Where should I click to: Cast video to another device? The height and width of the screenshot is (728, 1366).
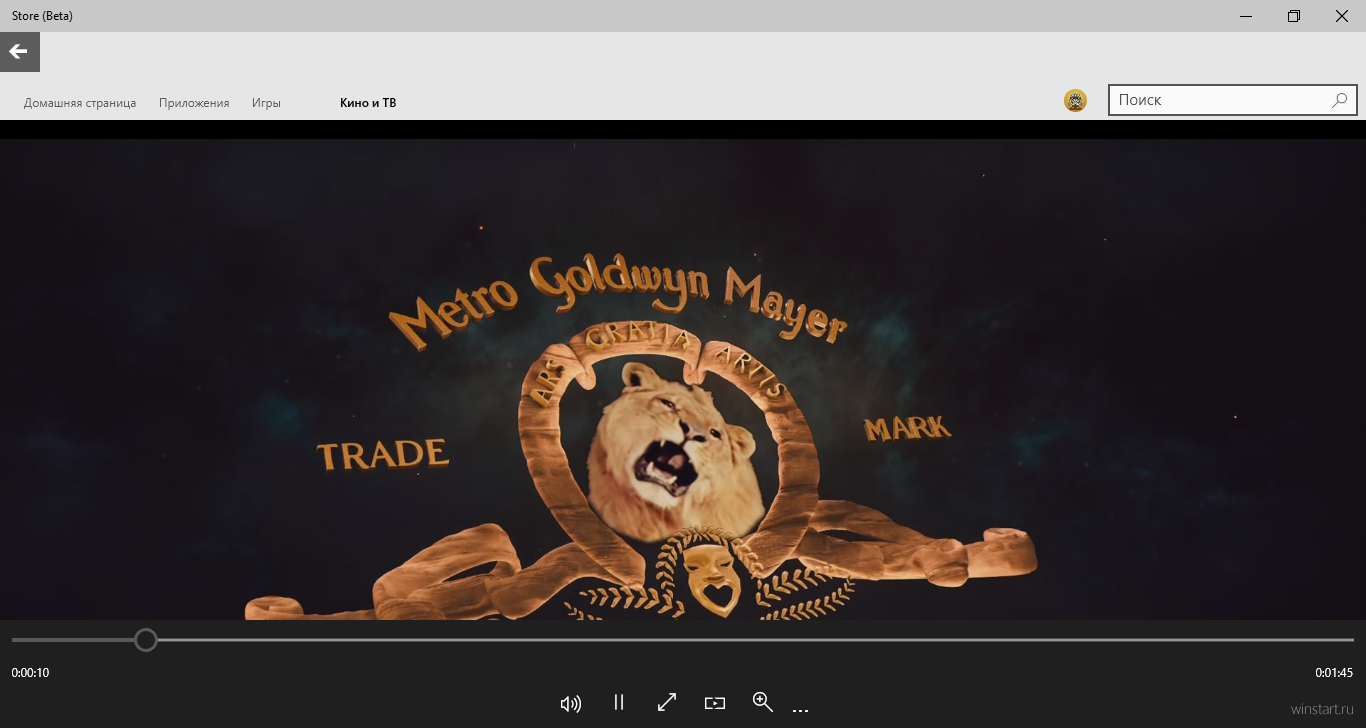715,703
